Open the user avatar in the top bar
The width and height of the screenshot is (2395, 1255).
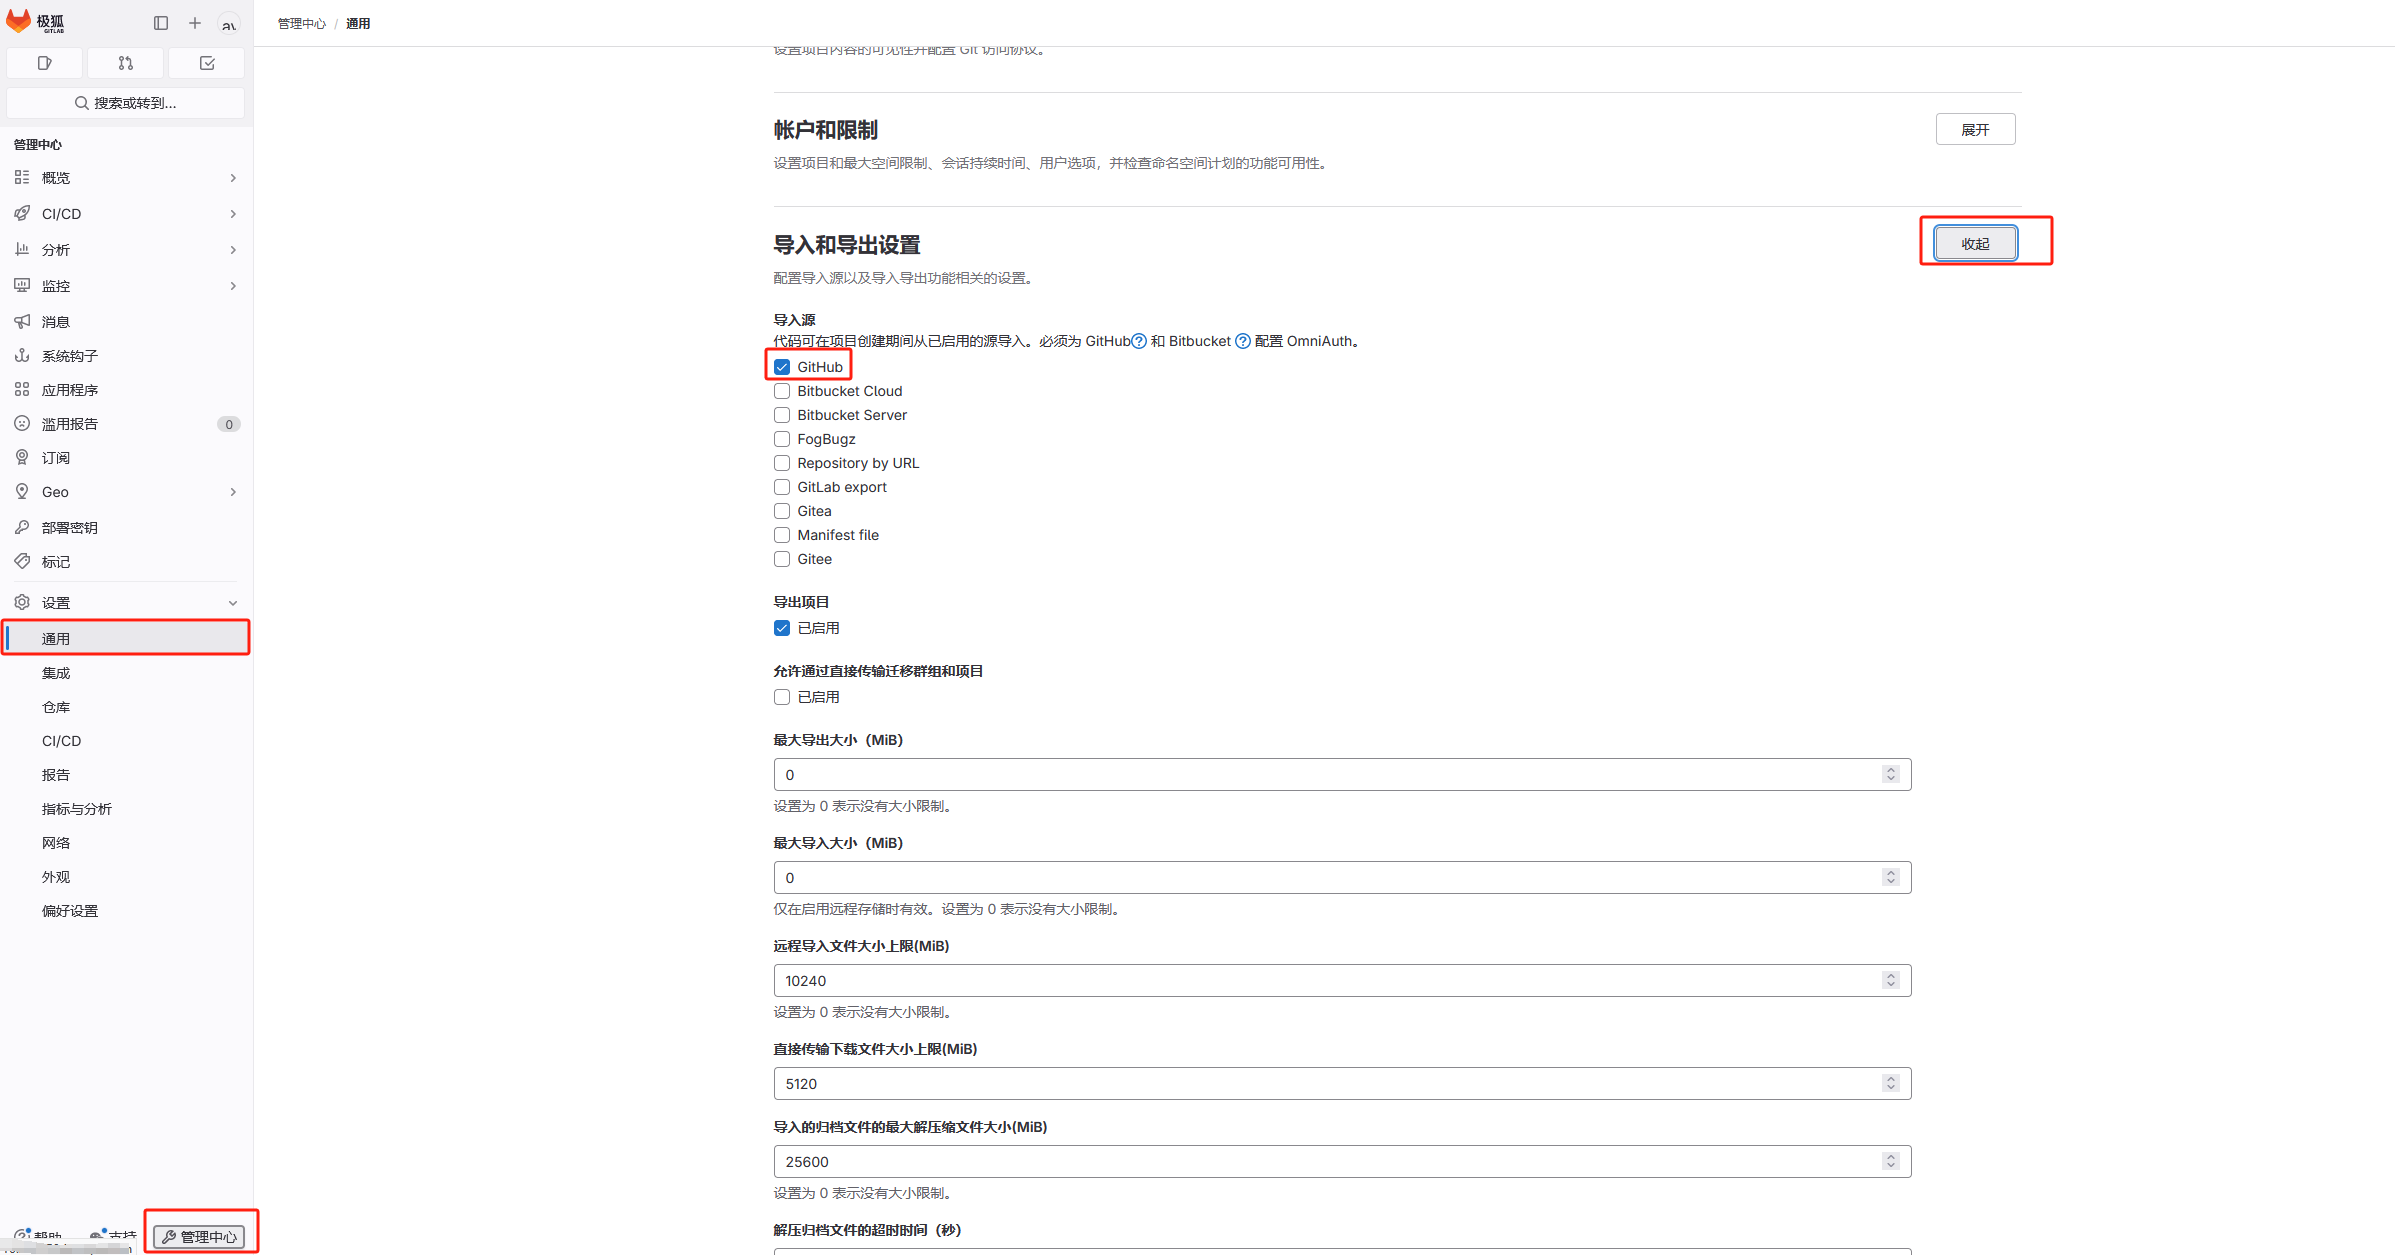pos(229,22)
